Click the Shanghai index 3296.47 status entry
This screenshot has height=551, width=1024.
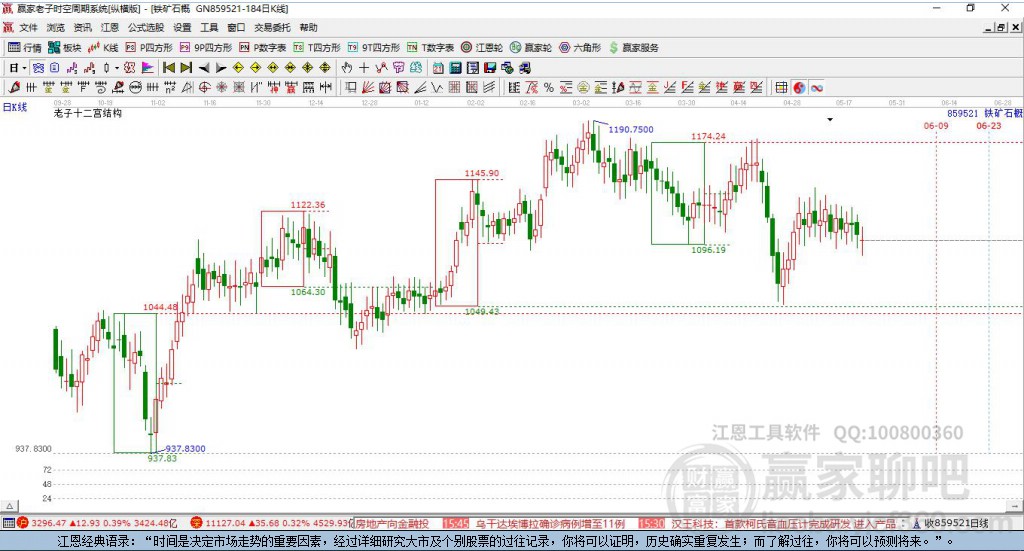click(97, 523)
